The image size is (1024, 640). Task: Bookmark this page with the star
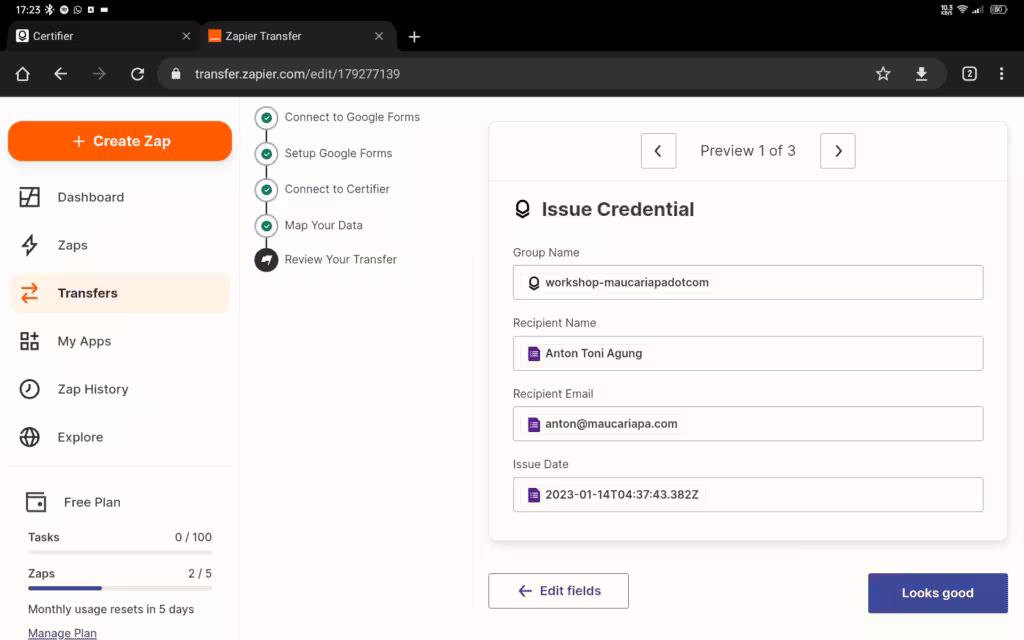click(883, 74)
